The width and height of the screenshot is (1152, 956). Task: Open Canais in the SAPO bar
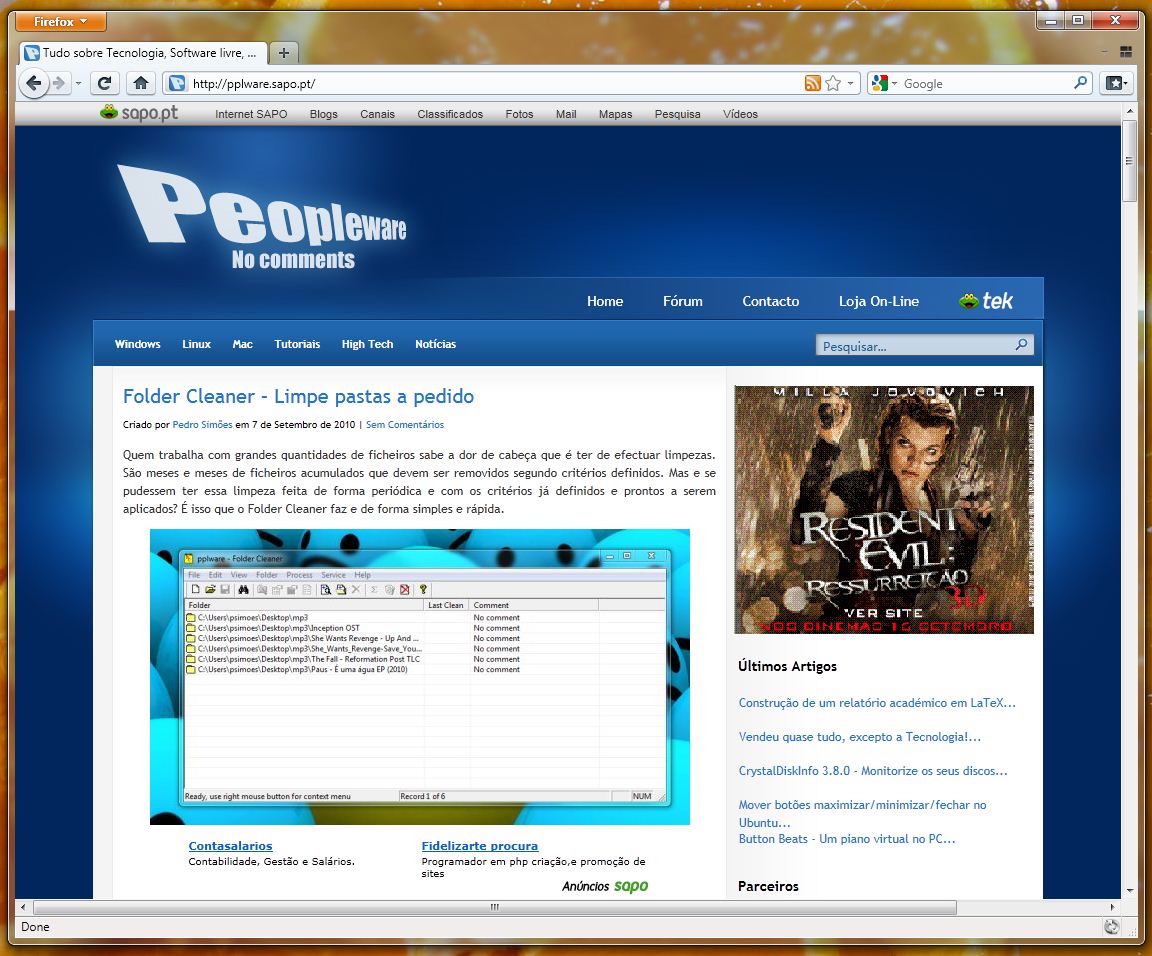pyautogui.click(x=378, y=114)
